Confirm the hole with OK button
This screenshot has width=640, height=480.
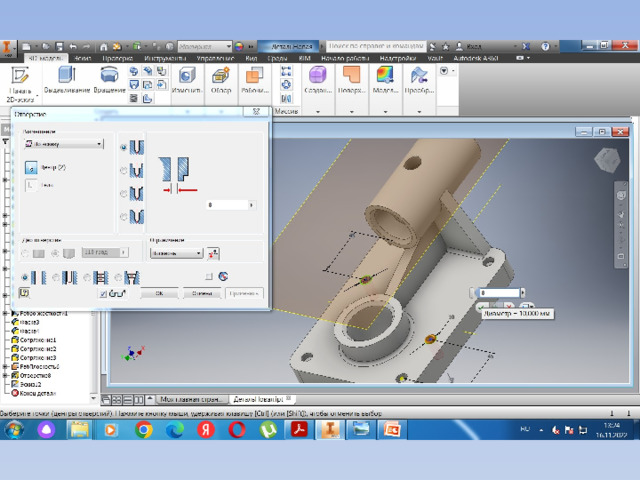(159, 293)
